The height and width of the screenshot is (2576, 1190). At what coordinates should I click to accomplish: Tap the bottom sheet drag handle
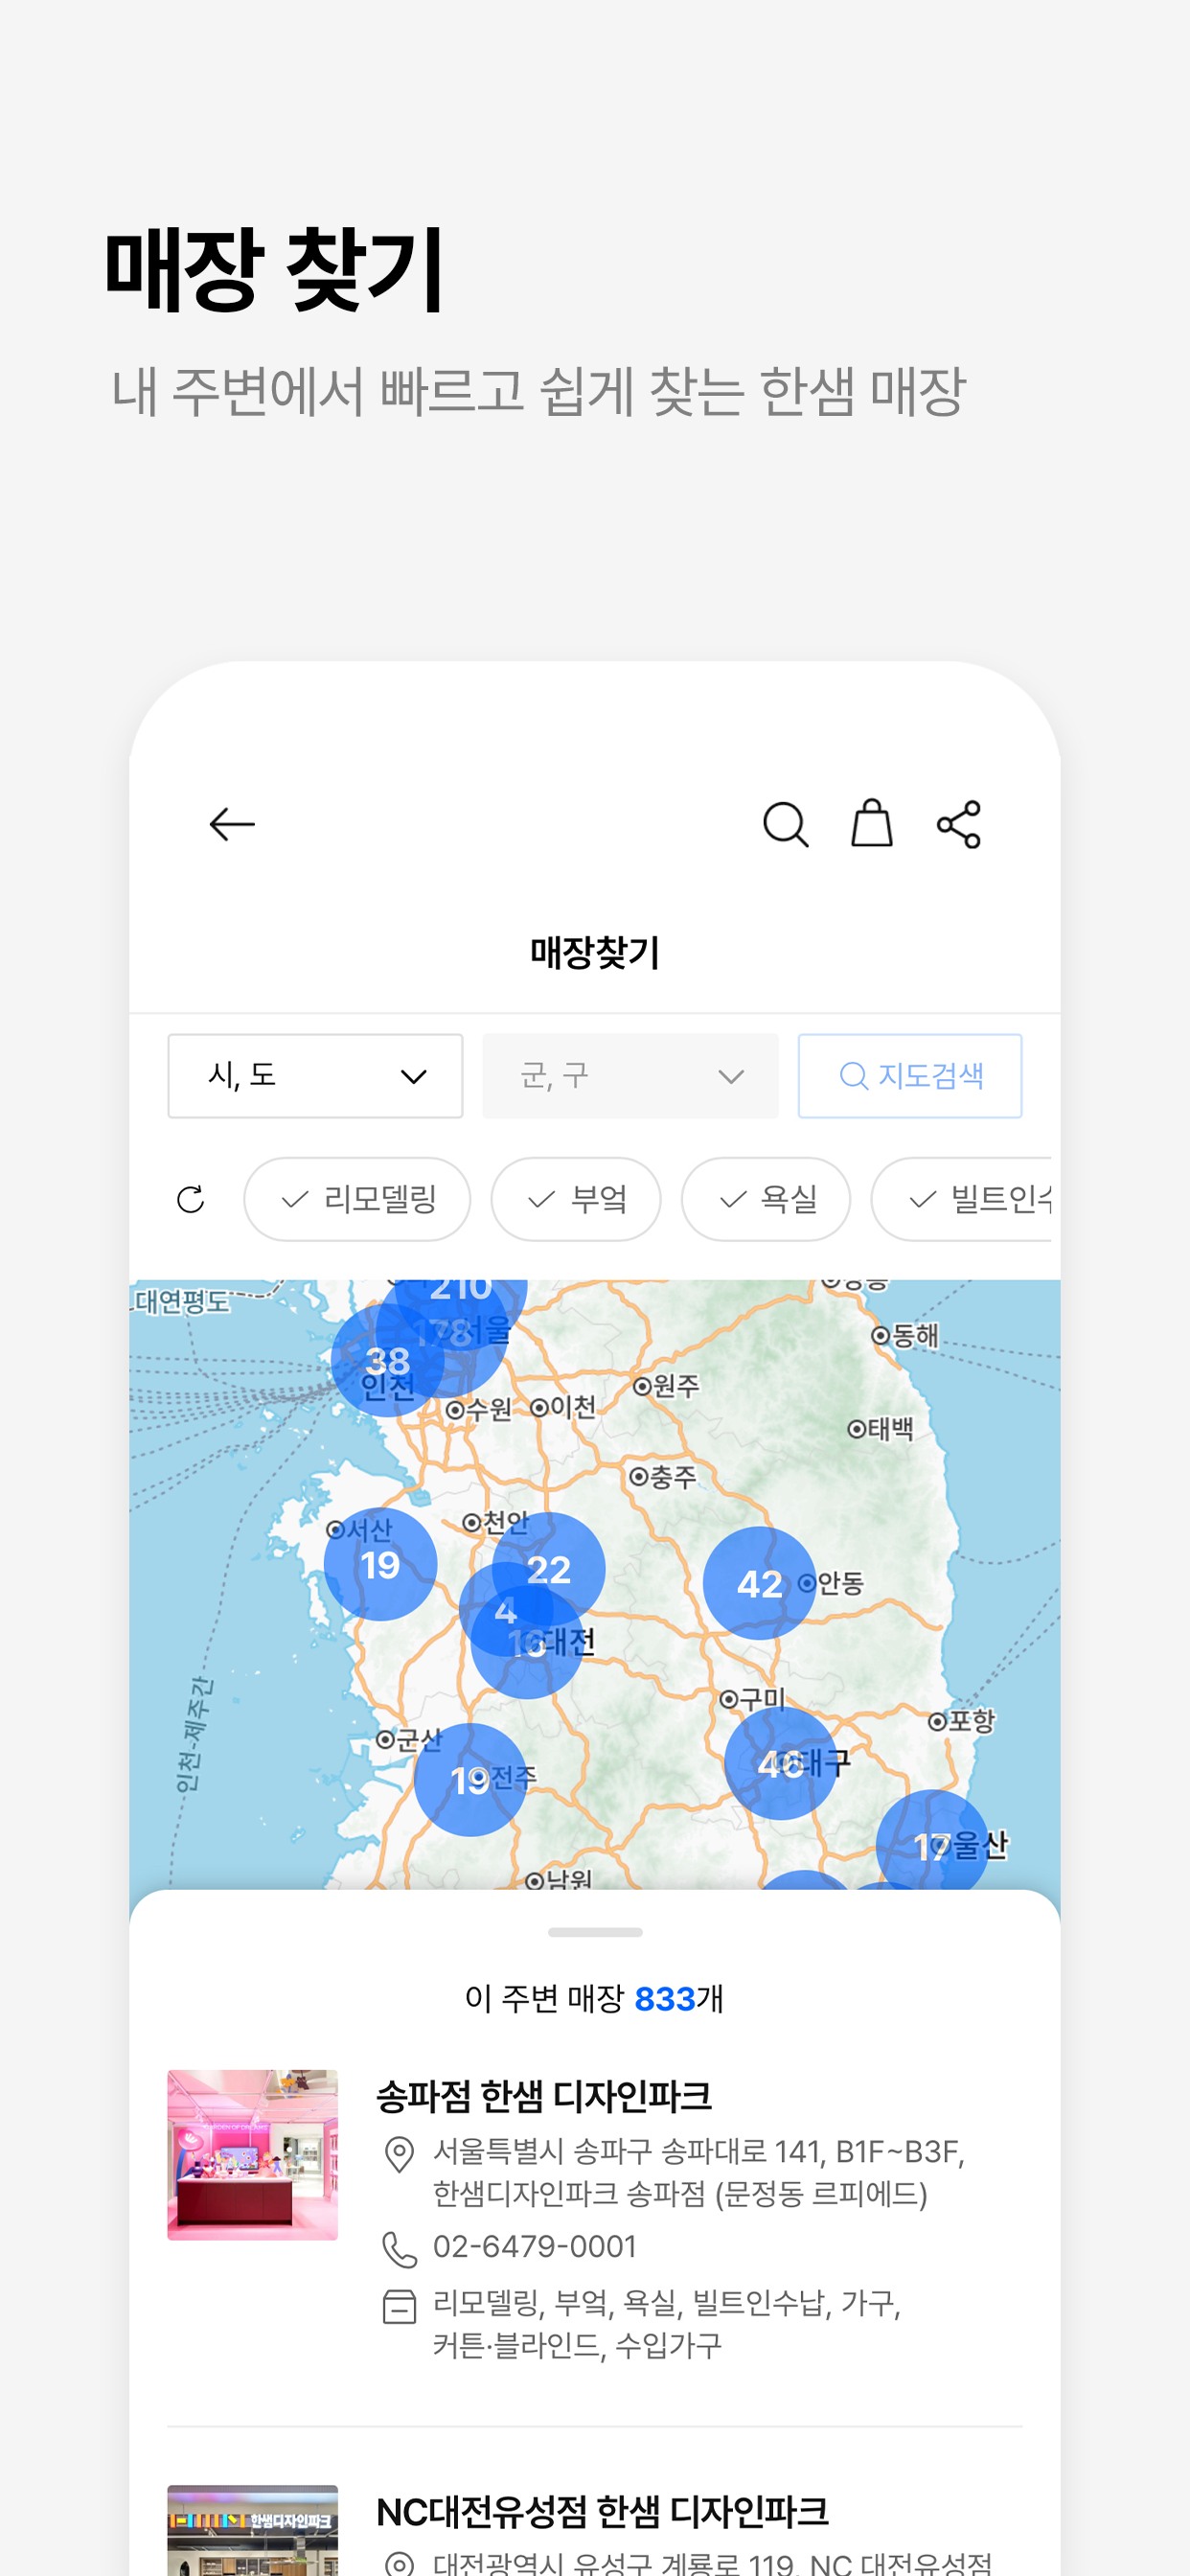click(x=595, y=1932)
